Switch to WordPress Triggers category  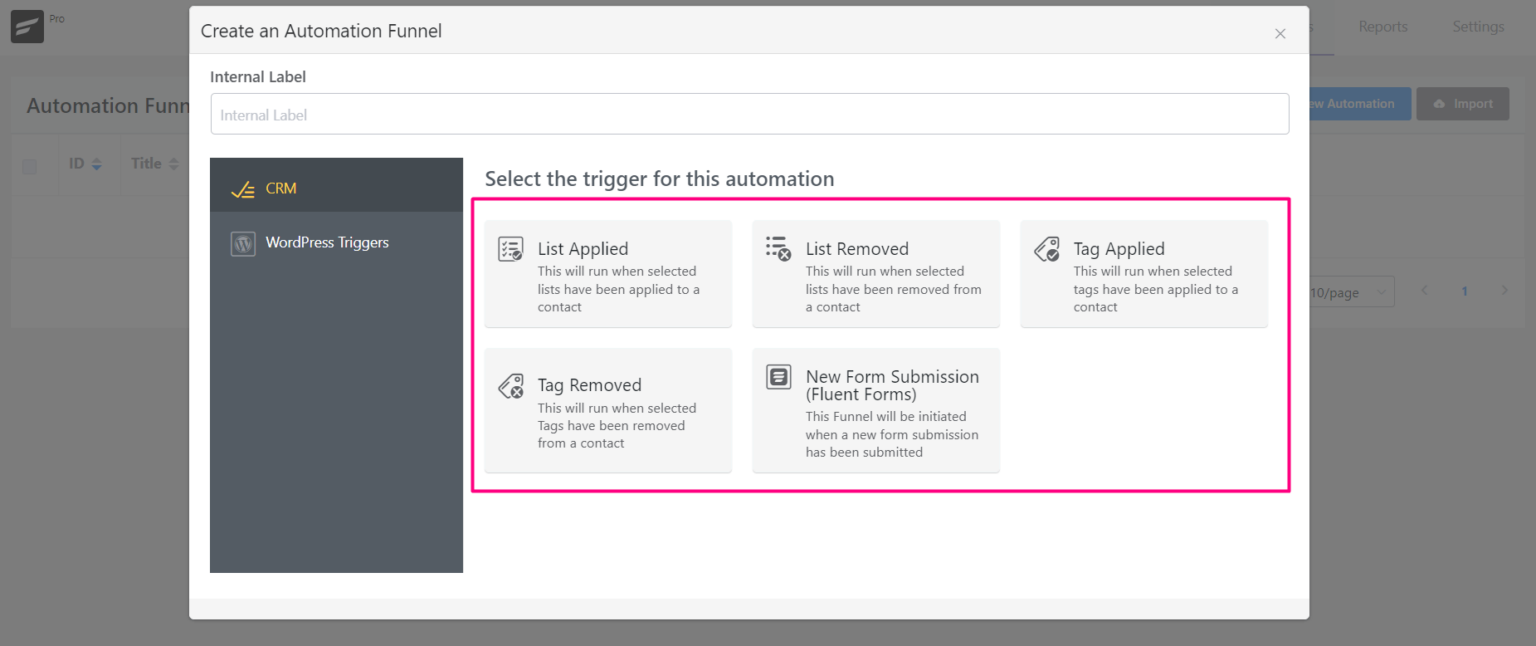[326, 243]
